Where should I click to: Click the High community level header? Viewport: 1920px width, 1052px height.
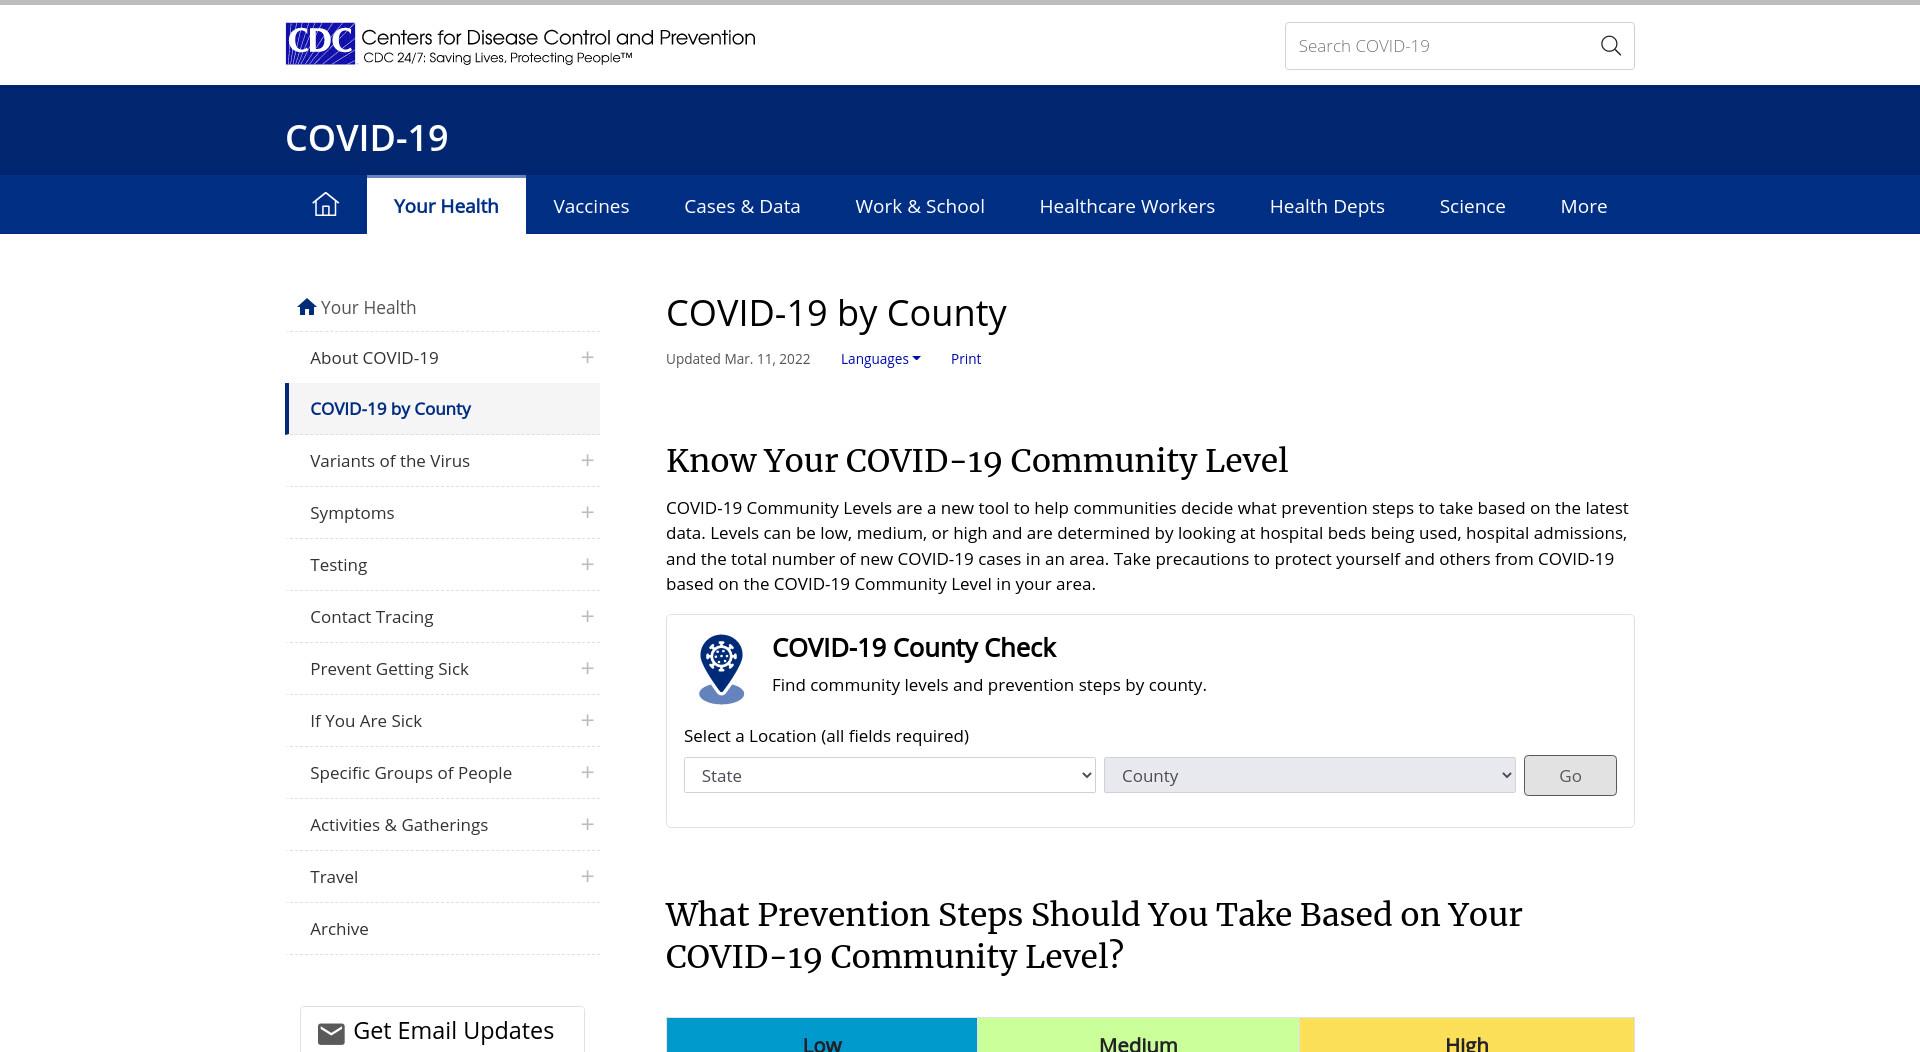tap(1467, 1036)
